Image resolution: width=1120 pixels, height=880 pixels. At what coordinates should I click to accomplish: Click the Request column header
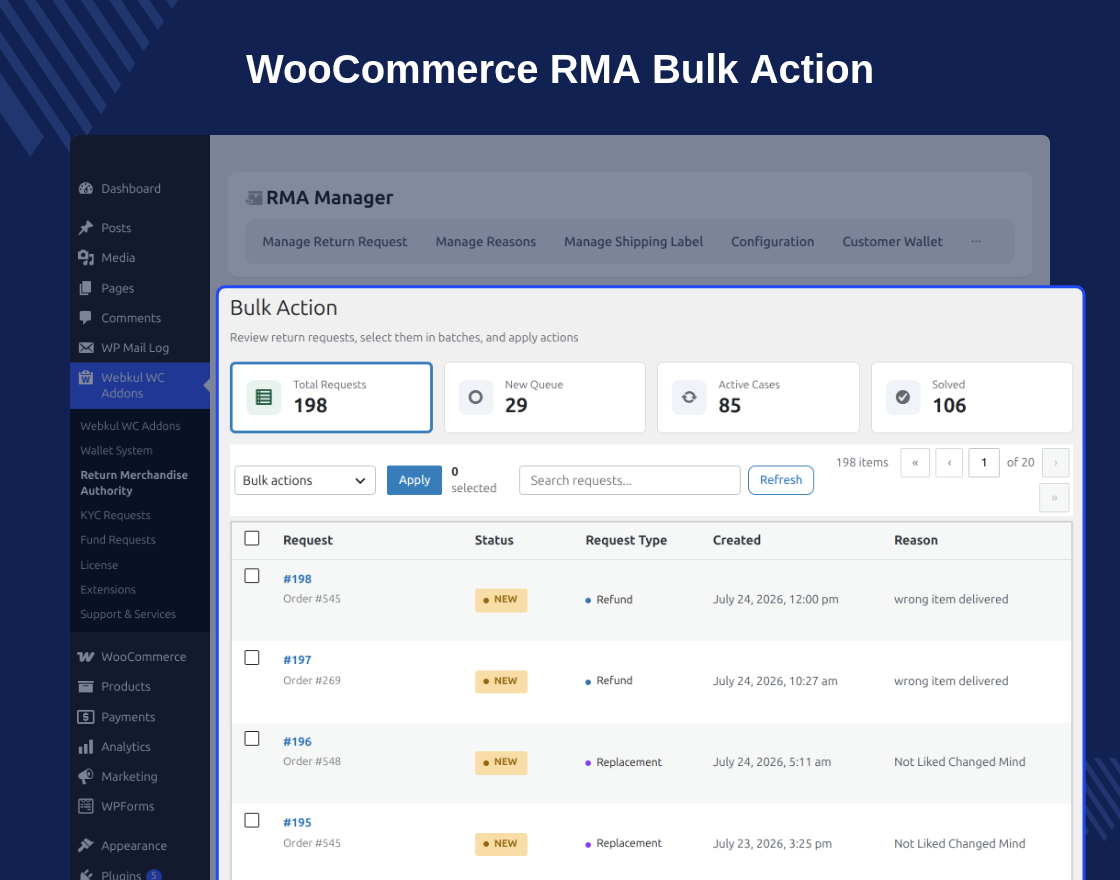pyautogui.click(x=308, y=540)
